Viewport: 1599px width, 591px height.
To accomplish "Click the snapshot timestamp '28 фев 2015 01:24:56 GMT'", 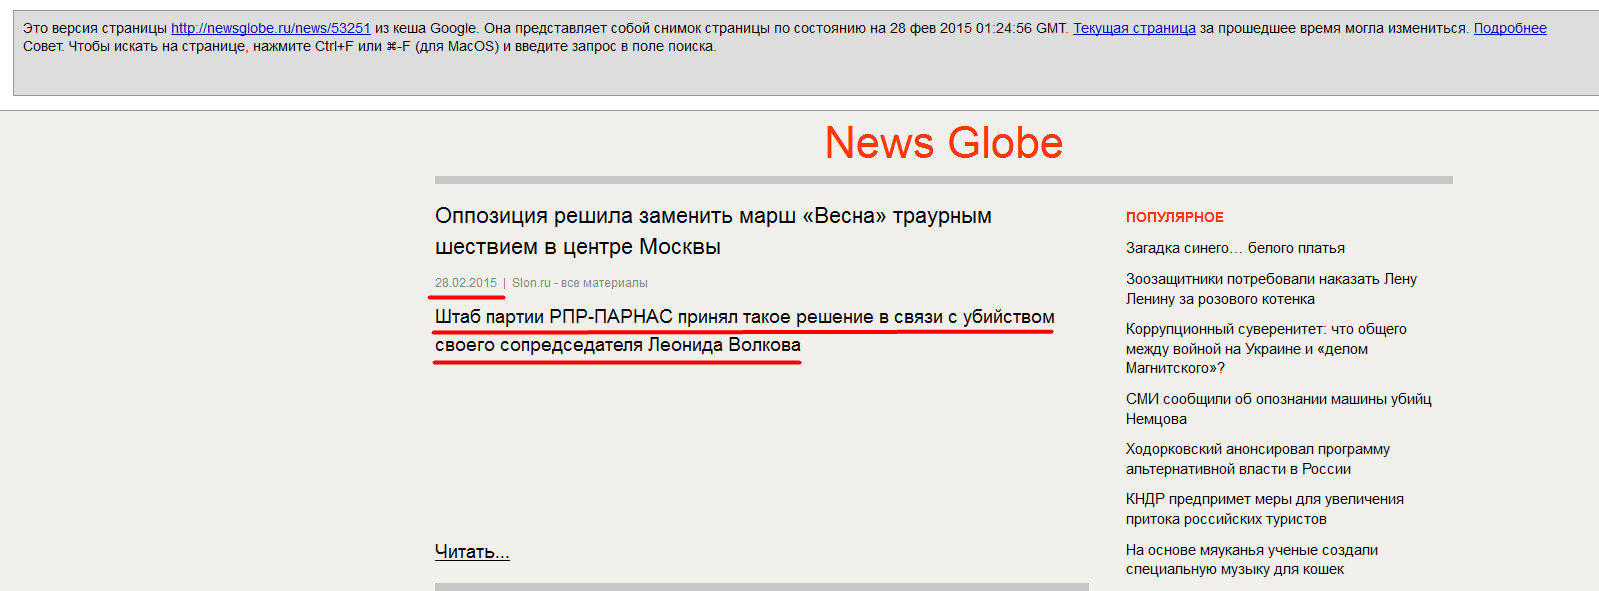I will pyautogui.click(x=978, y=28).
